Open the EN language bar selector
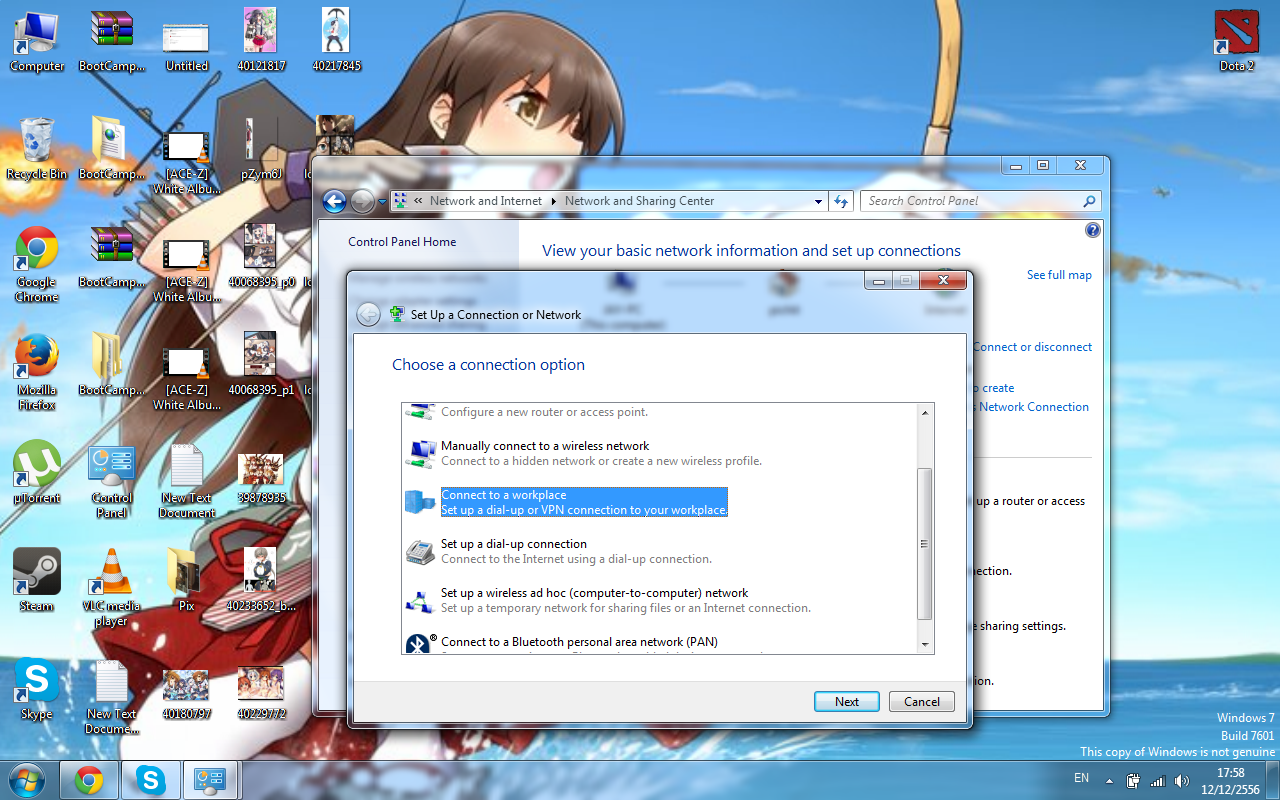 (x=1081, y=778)
